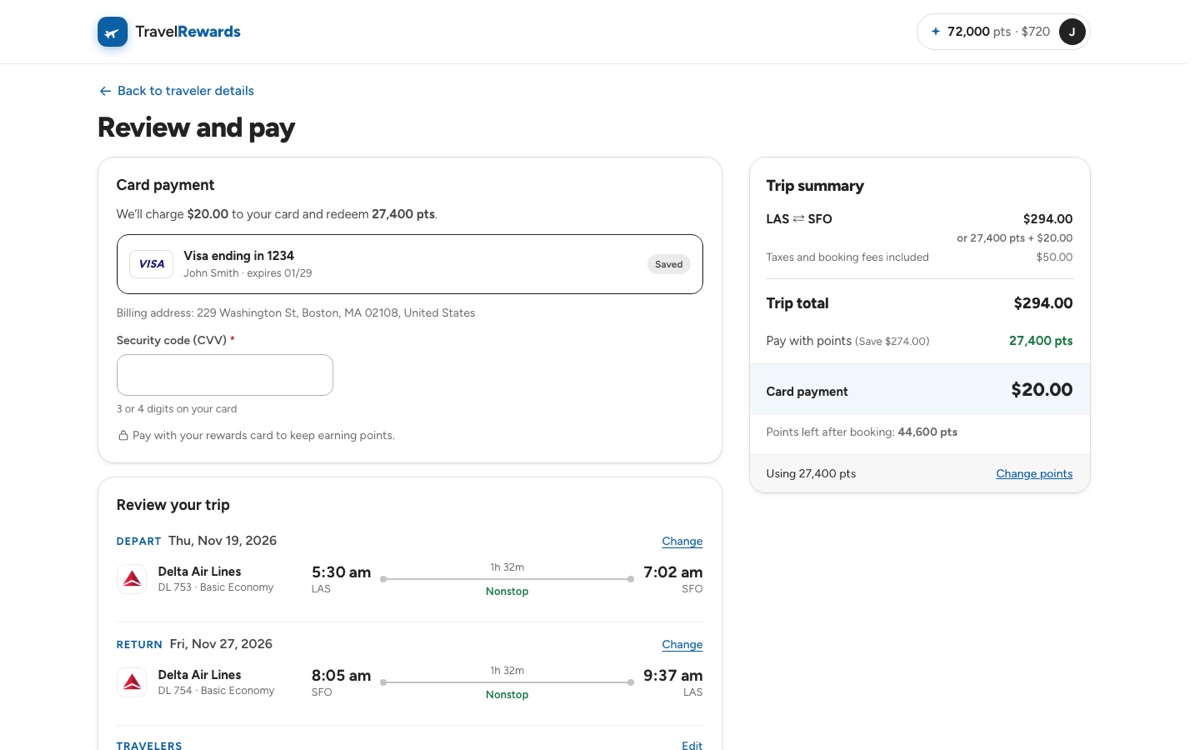This screenshot has height=750, width=1200.
Task: Select the Visa ending in 1234 card
Action: tap(410, 264)
